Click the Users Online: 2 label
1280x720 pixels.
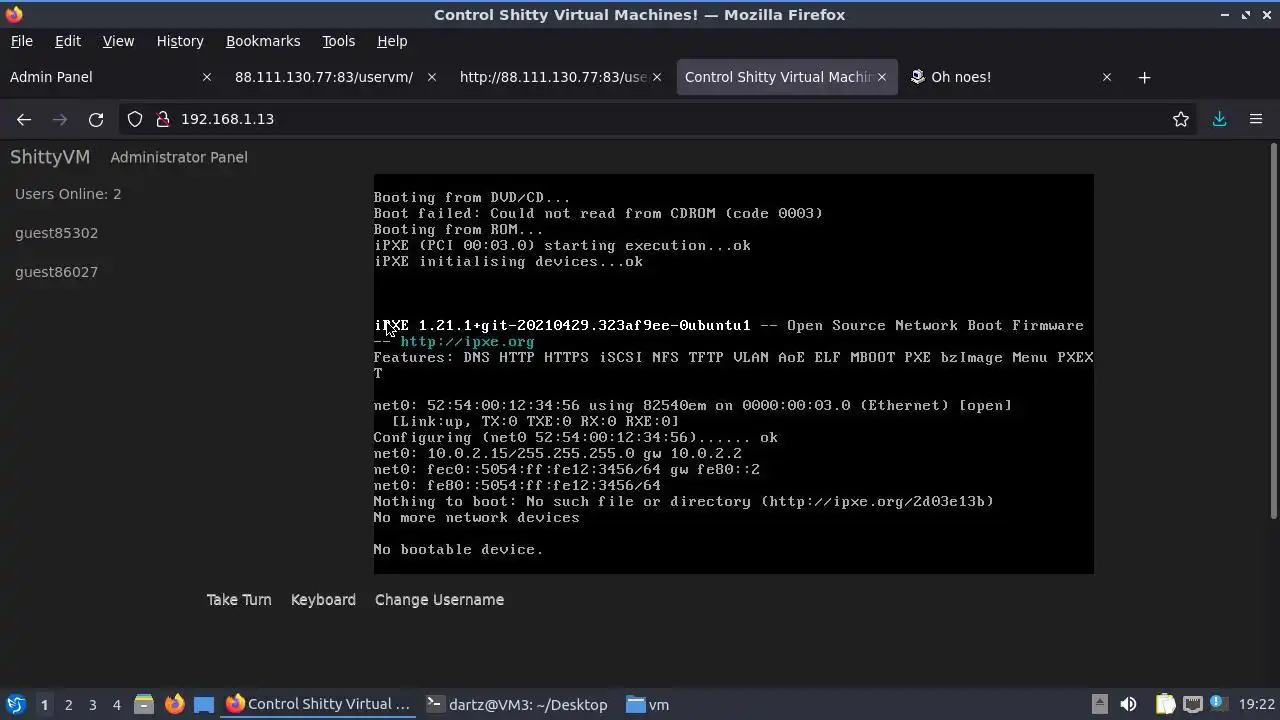click(x=68, y=194)
